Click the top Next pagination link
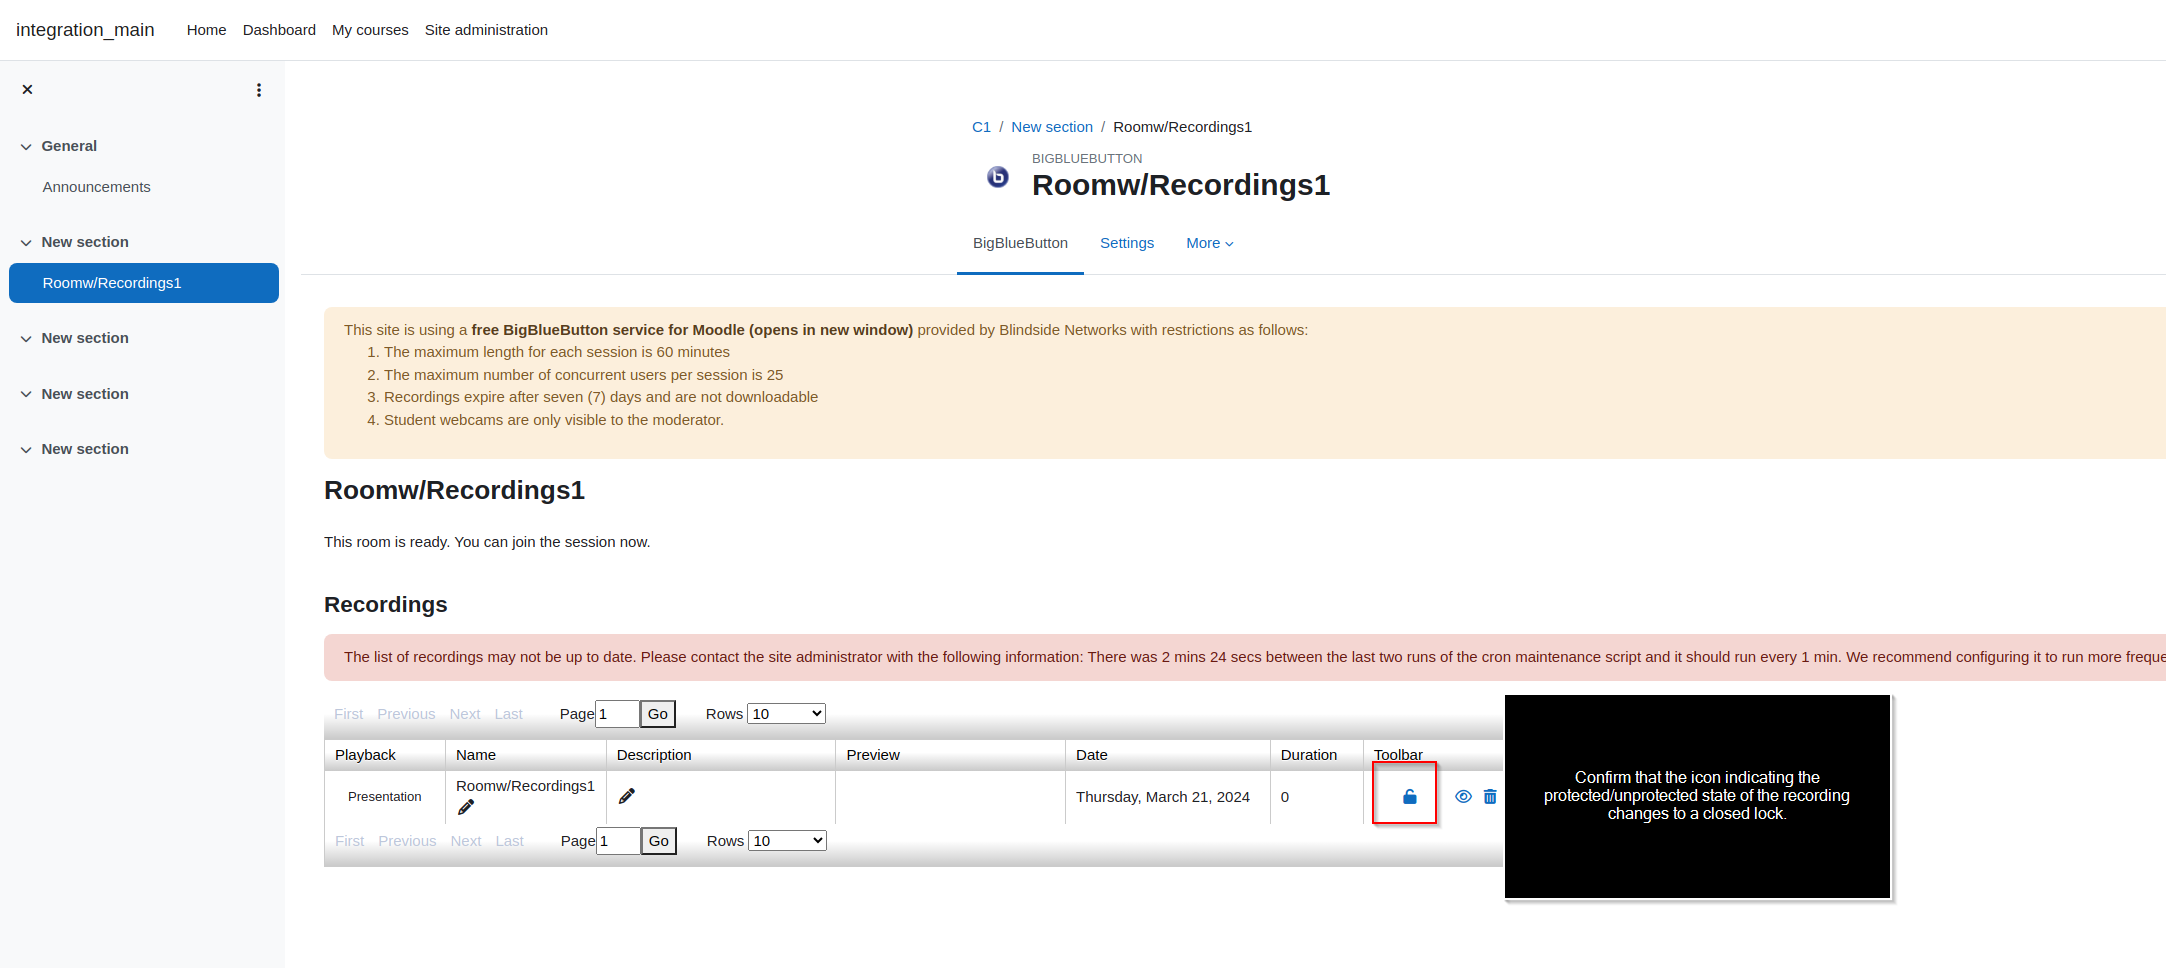 465,714
